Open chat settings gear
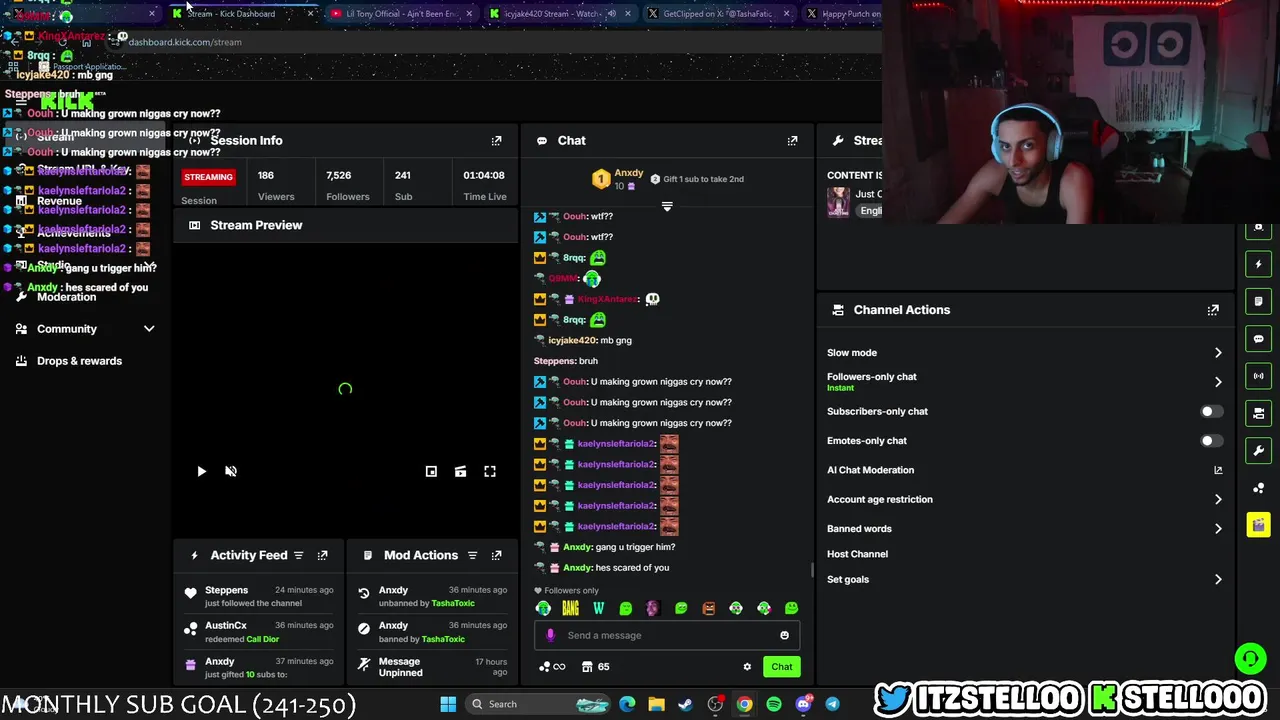Viewport: 1280px width, 720px height. [746, 667]
